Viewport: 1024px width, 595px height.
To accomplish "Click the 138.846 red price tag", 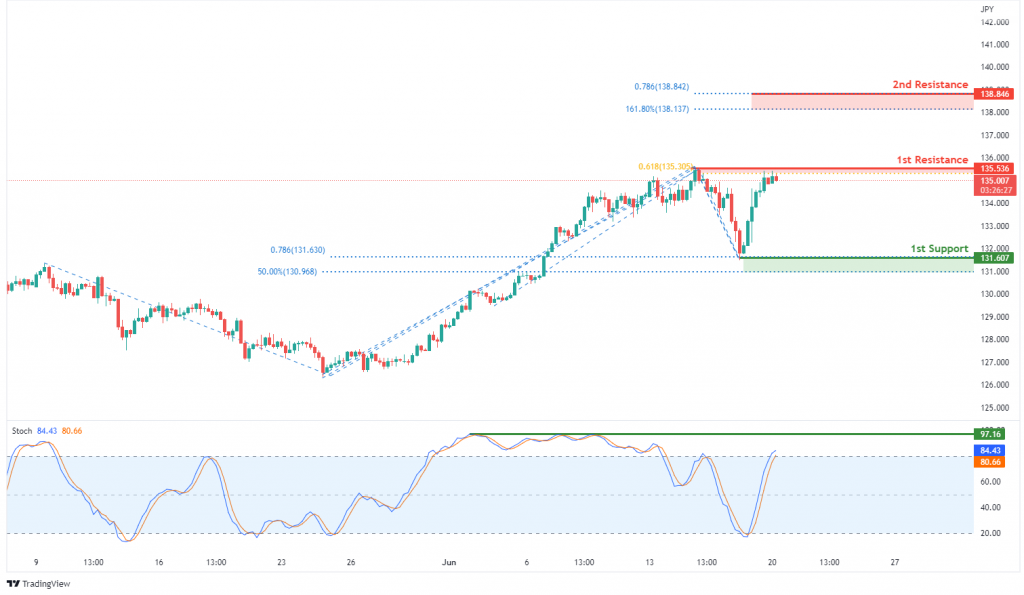I will tap(994, 94).
